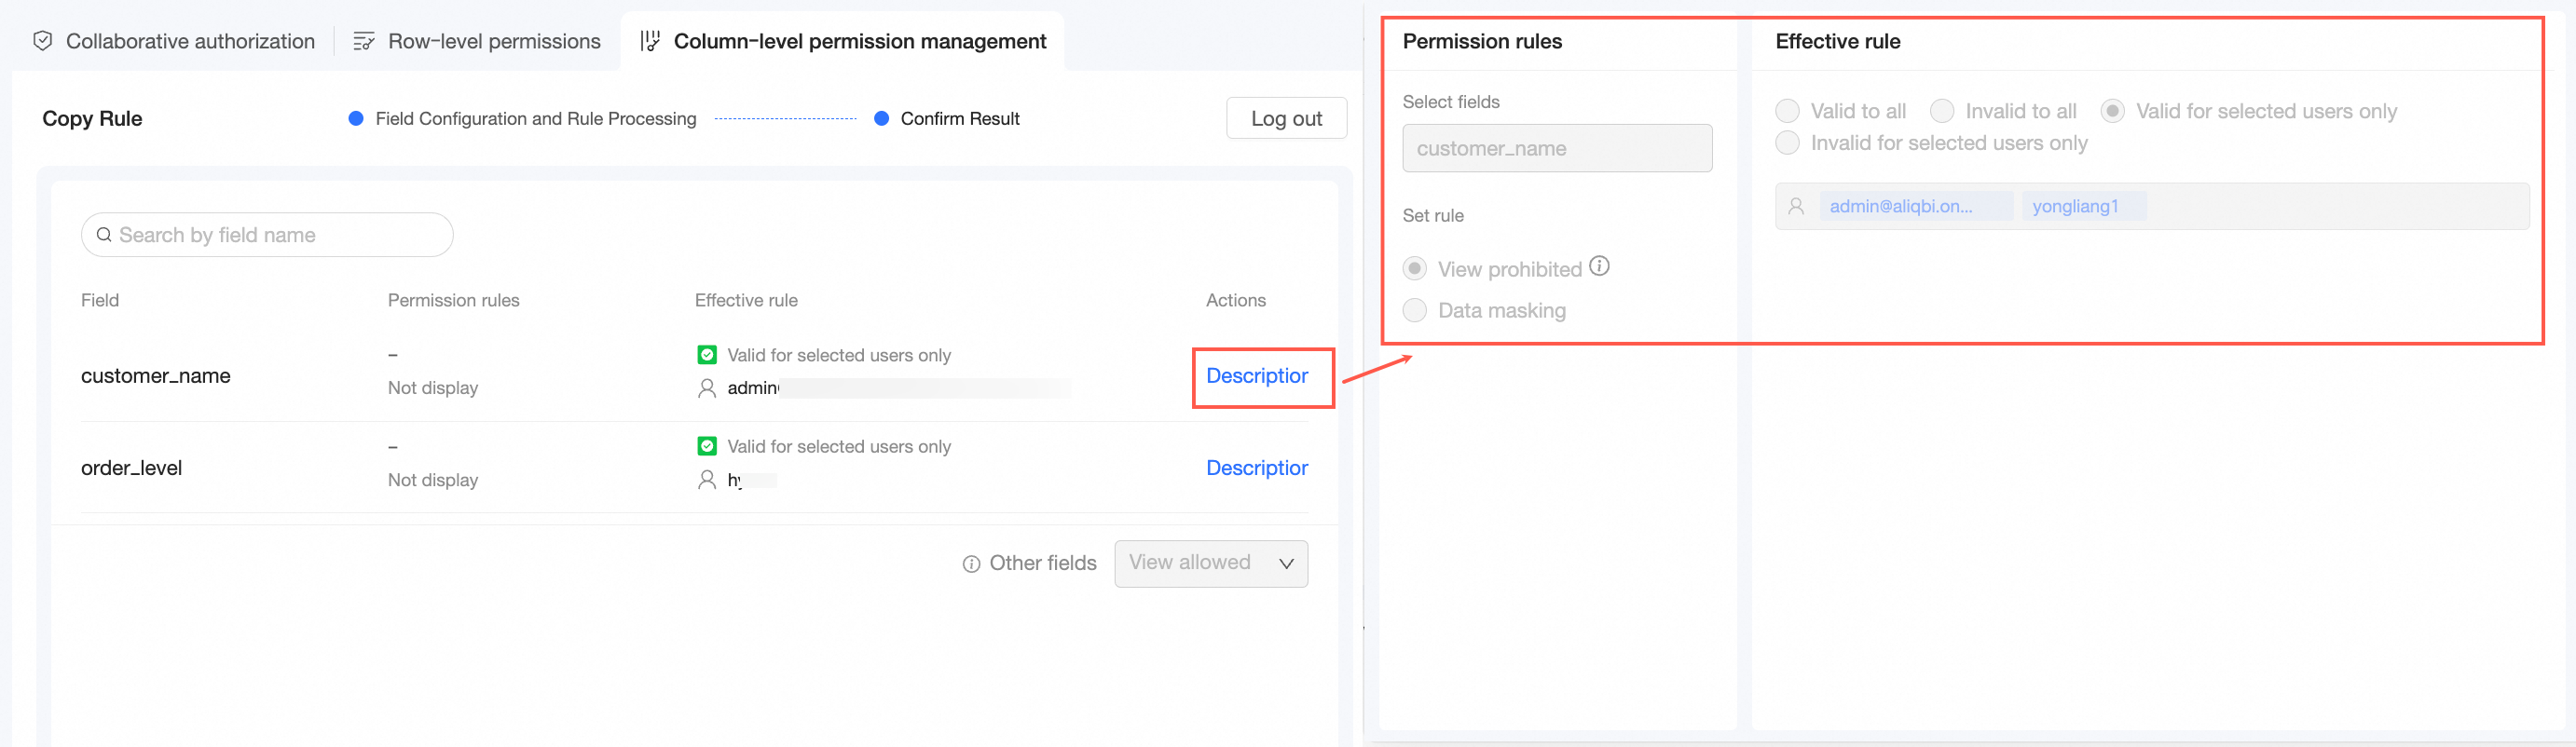Click user icon in customer_name row
Image resolution: width=2576 pixels, height=747 pixels.
[x=707, y=388]
